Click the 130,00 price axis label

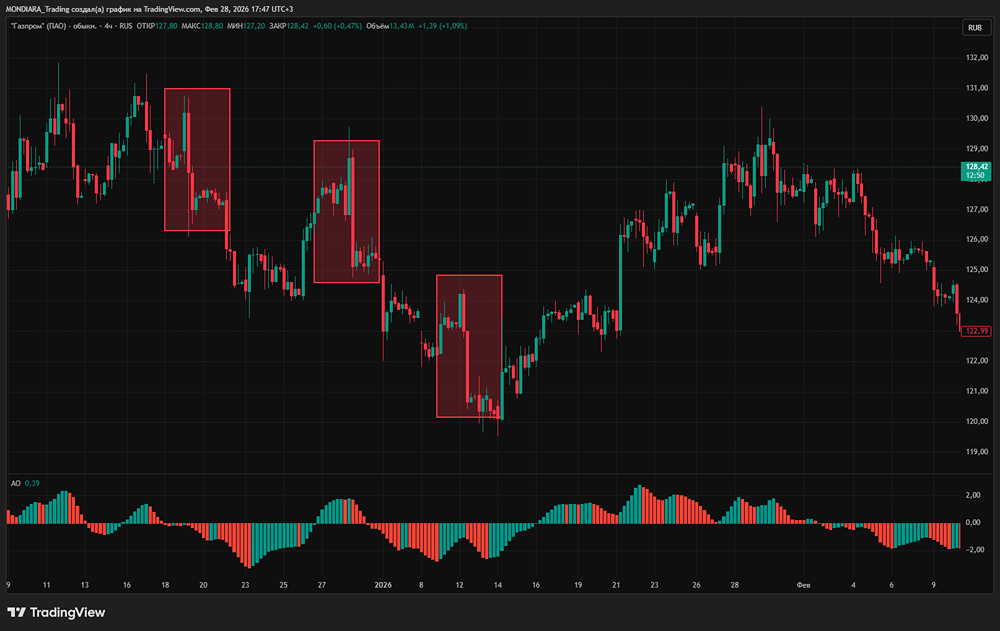tap(977, 118)
